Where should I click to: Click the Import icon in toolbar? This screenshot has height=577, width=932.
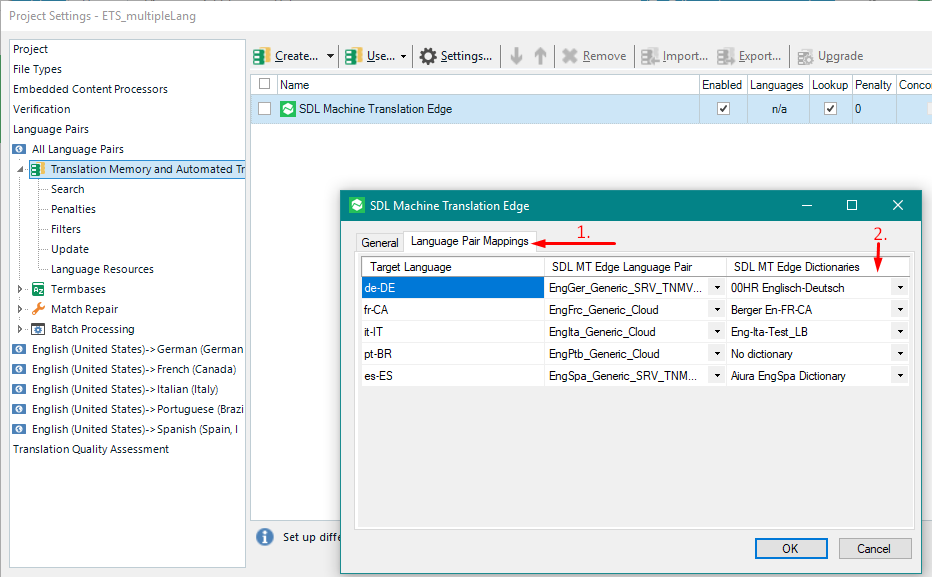pyautogui.click(x=650, y=56)
